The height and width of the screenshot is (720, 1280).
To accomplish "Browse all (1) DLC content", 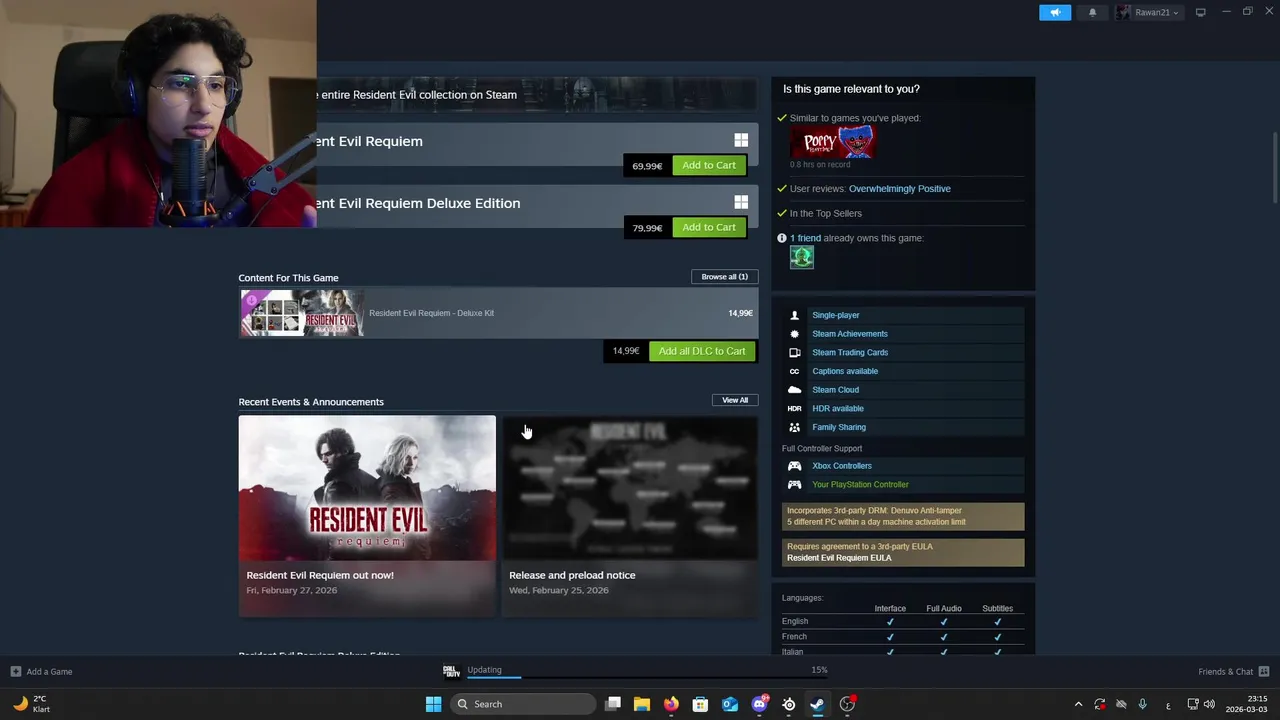I will (724, 277).
